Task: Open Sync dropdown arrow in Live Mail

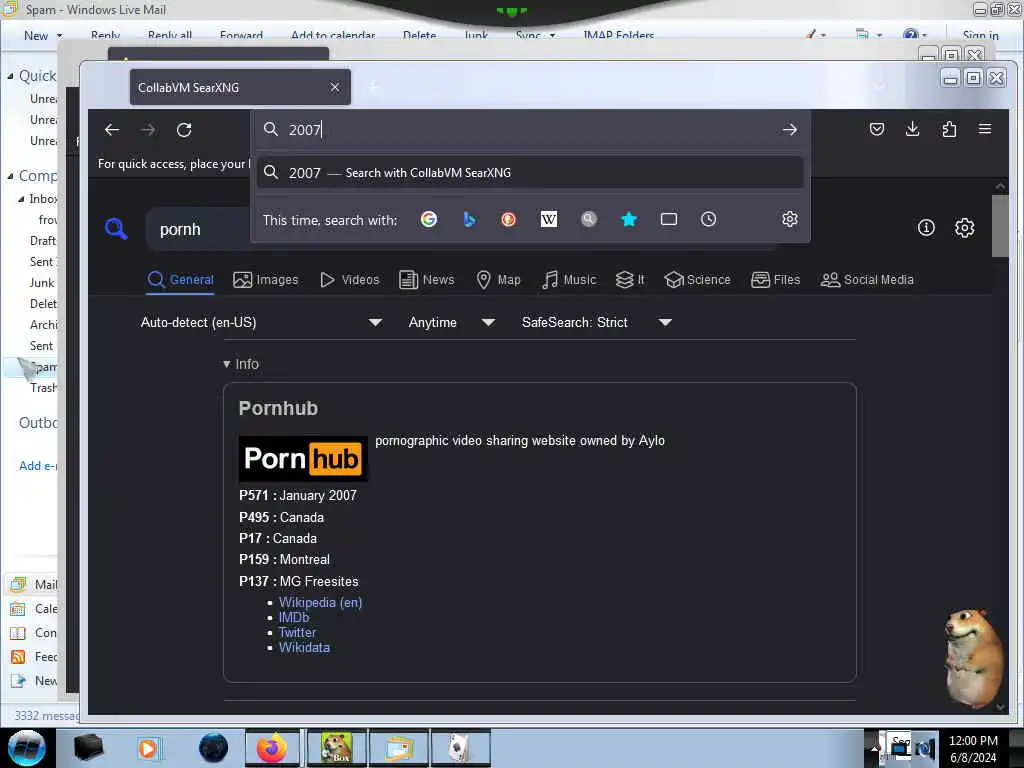Action: (552, 35)
